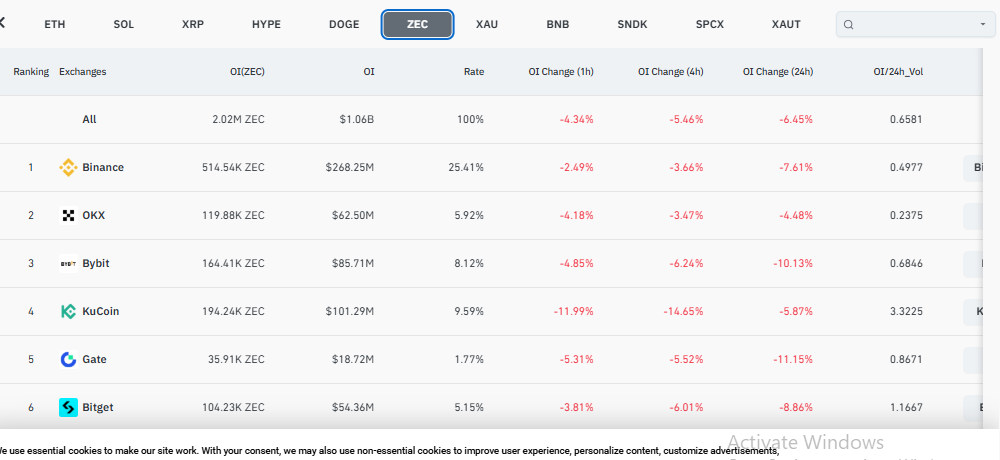Switch to the ETH coin tab
Image resolution: width=1000 pixels, height=460 pixels.
(55, 25)
